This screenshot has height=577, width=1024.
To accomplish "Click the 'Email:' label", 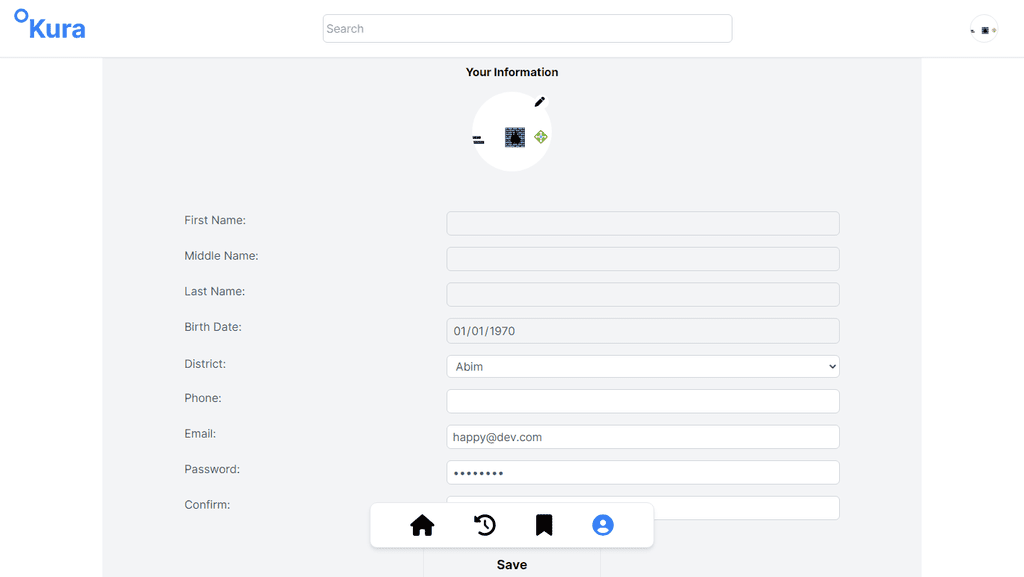I will coord(200,433).
